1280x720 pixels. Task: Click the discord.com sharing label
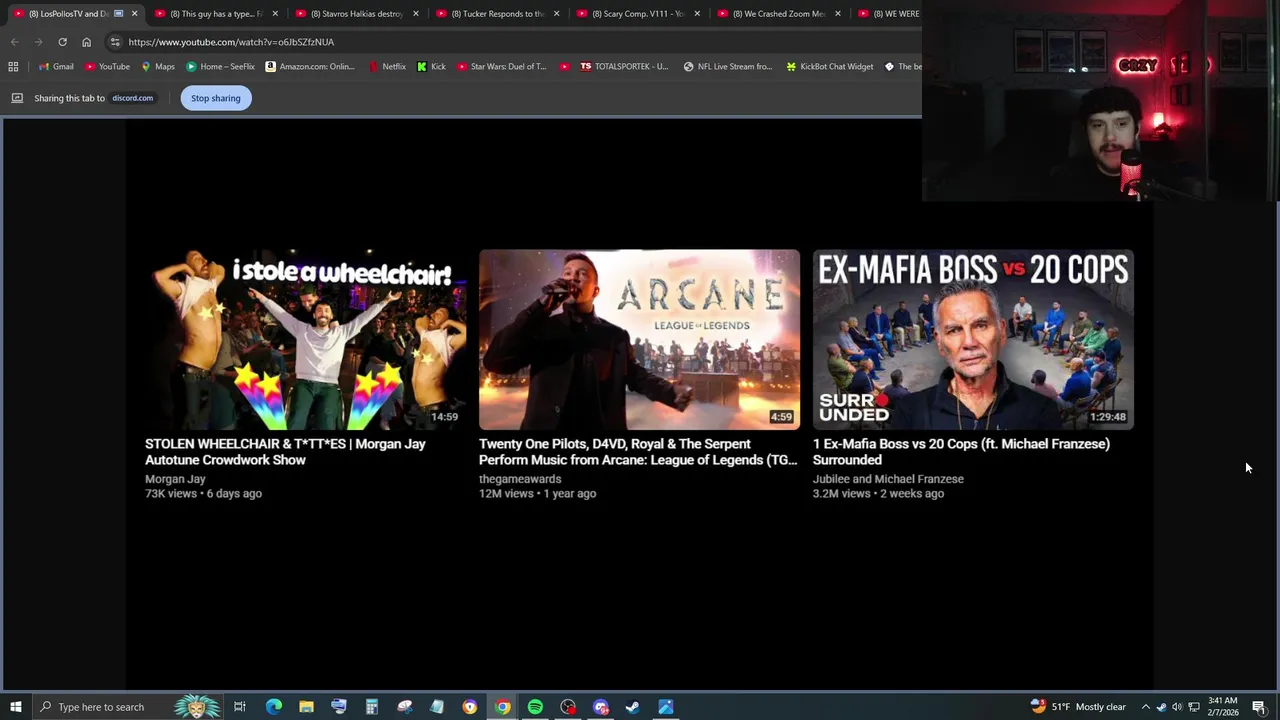tap(132, 98)
